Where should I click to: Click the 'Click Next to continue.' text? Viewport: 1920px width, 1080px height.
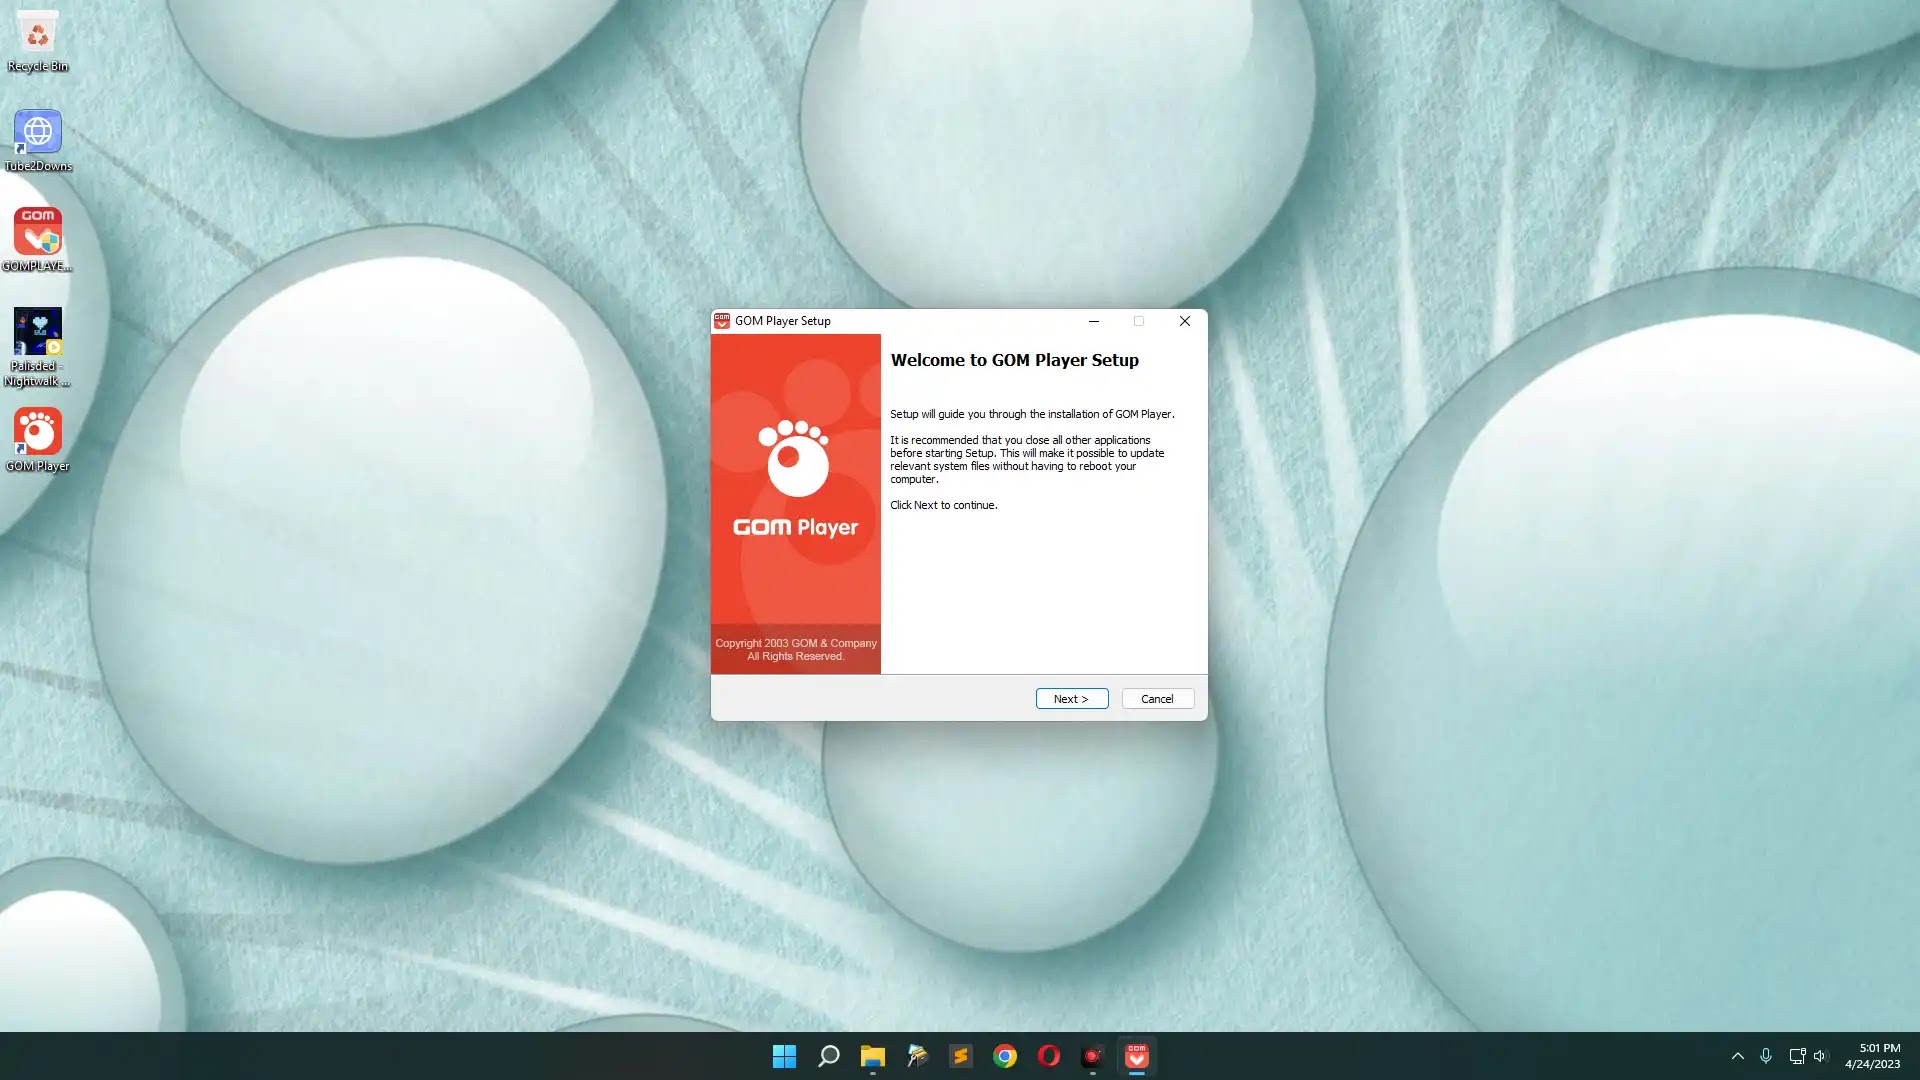[943, 505]
